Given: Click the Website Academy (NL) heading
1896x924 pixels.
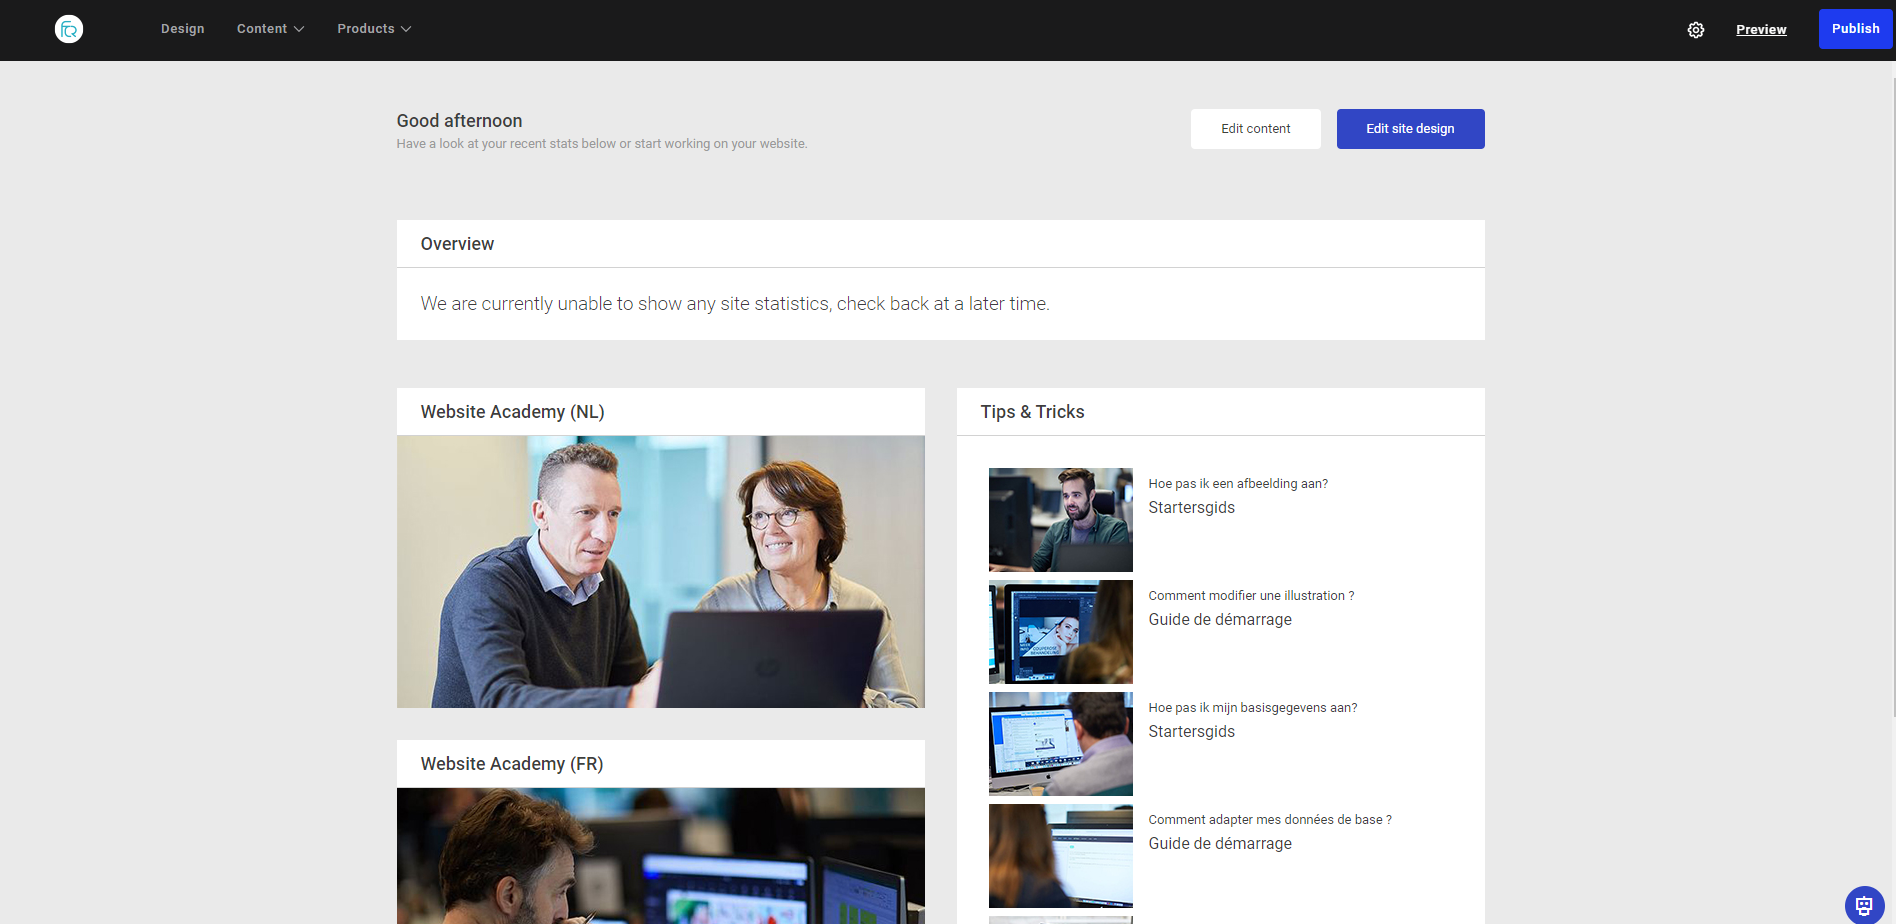Looking at the screenshot, I should click(512, 412).
